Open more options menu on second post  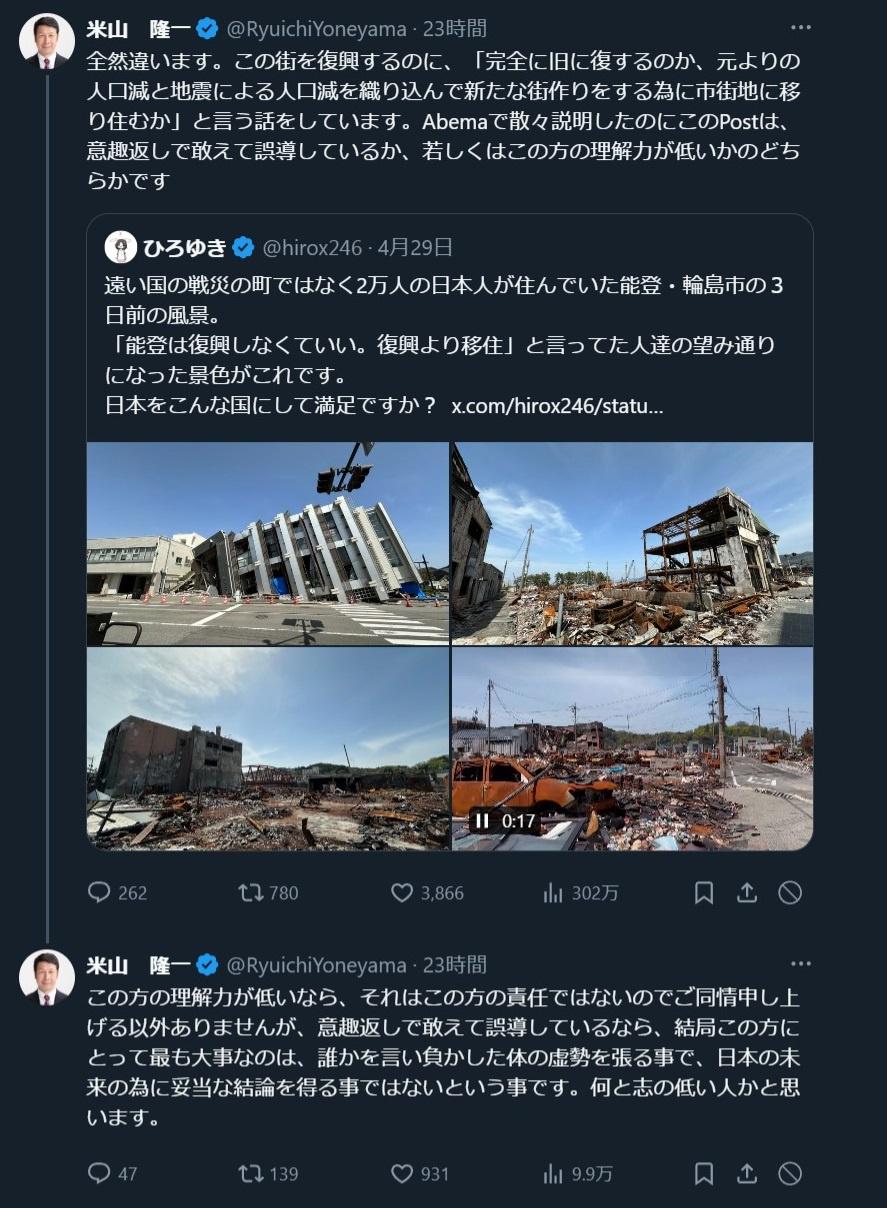point(800,964)
